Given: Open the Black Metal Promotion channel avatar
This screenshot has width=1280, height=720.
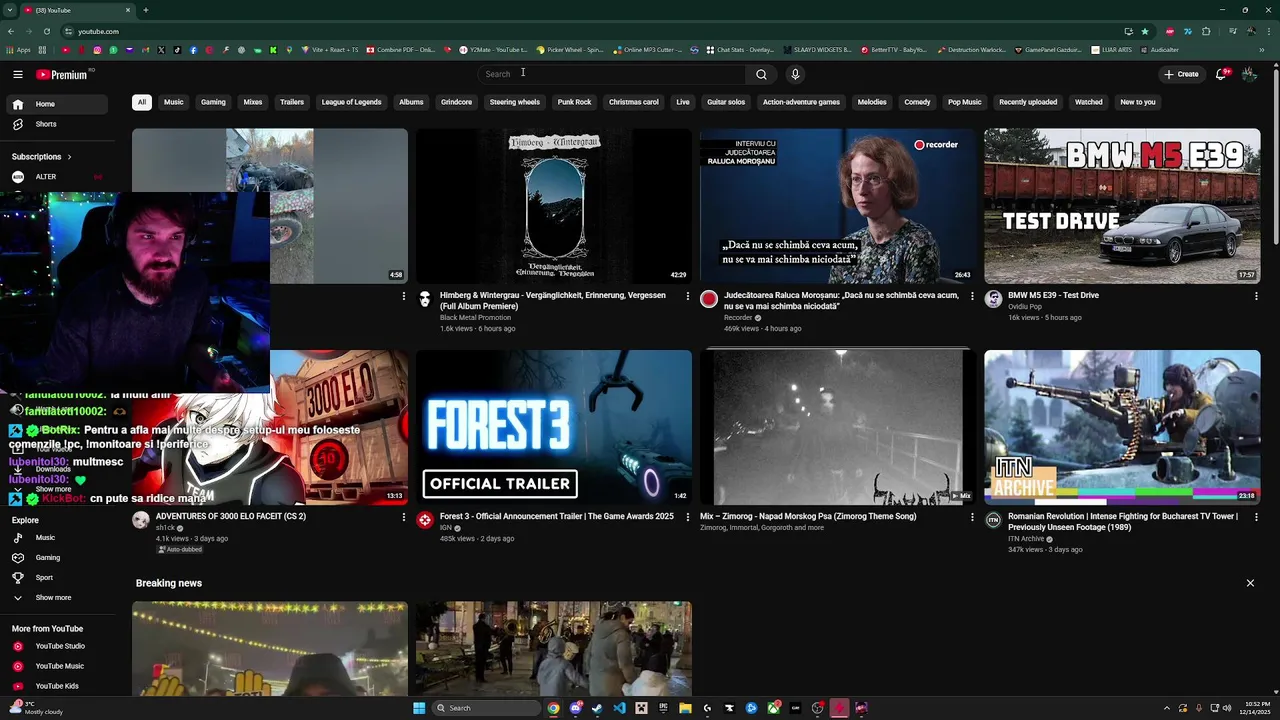Looking at the screenshot, I should [x=425, y=299].
